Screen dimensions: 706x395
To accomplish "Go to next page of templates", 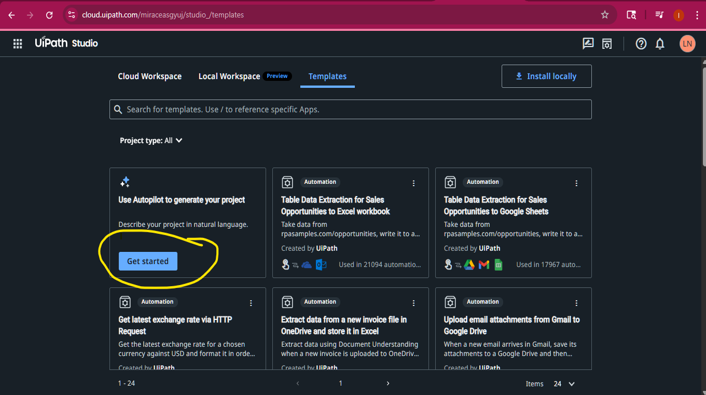I will pyautogui.click(x=388, y=383).
